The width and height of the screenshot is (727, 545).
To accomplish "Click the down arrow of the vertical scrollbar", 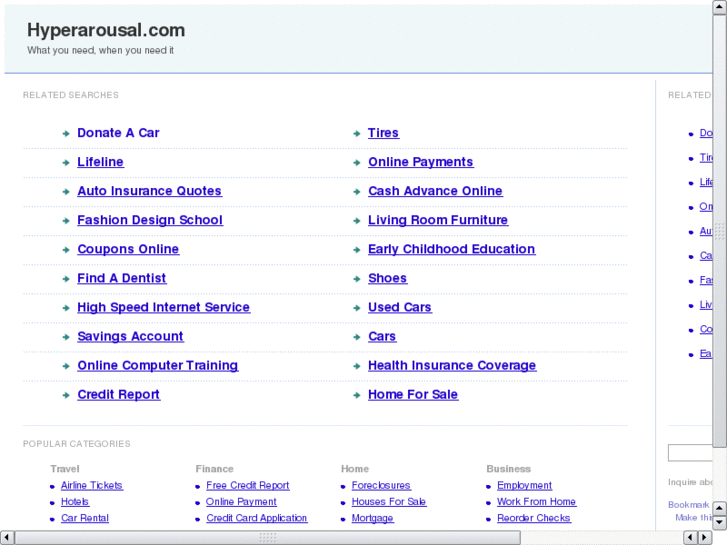I will click(x=719, y=523).
